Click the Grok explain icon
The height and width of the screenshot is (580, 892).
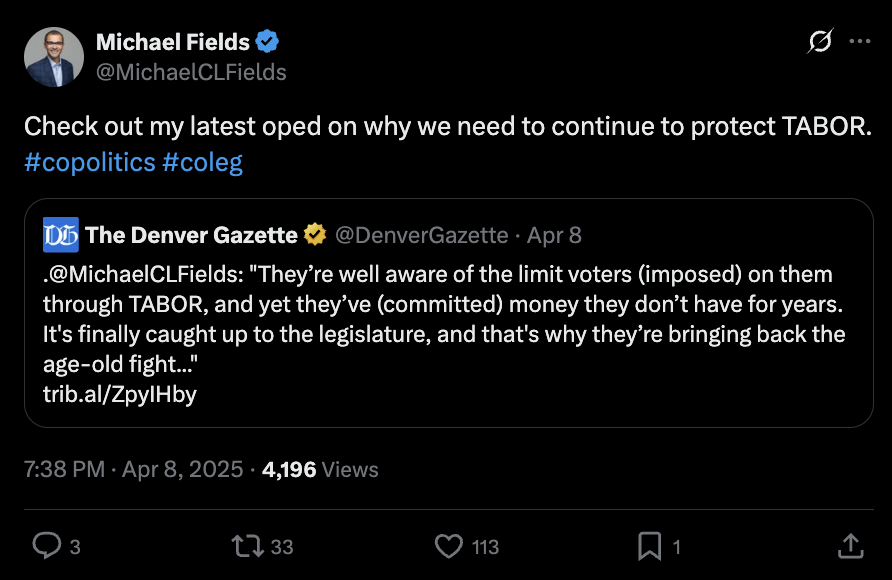click(x=820, y=42)
